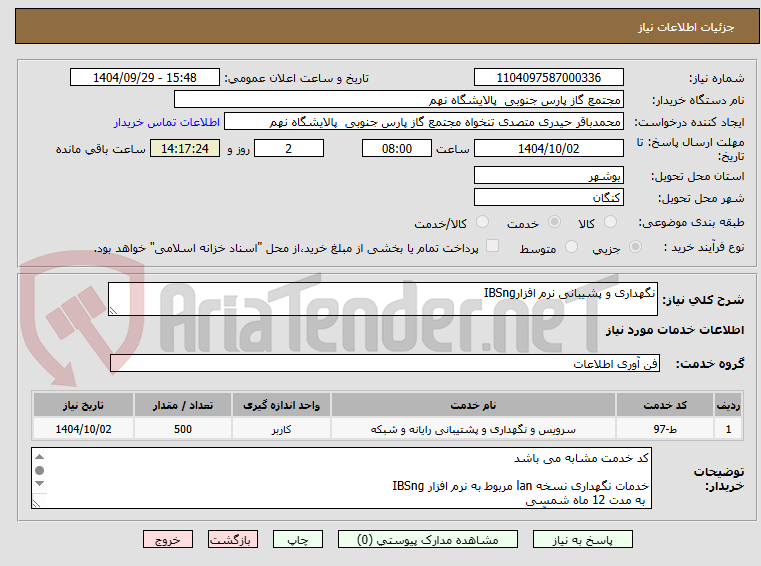Click the شماره نیاز number field
The height and width of the screenshot is (566, 761).
(x=548, y=78)
